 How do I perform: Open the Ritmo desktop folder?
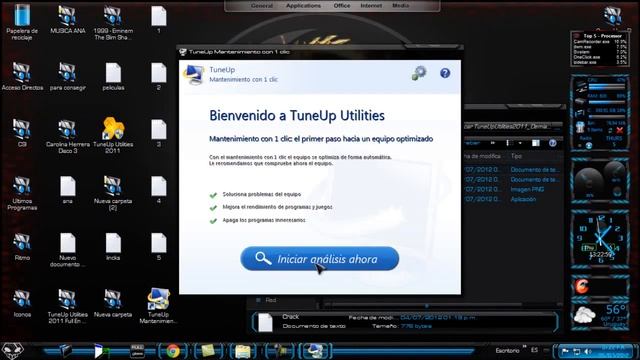pos(22,246)
